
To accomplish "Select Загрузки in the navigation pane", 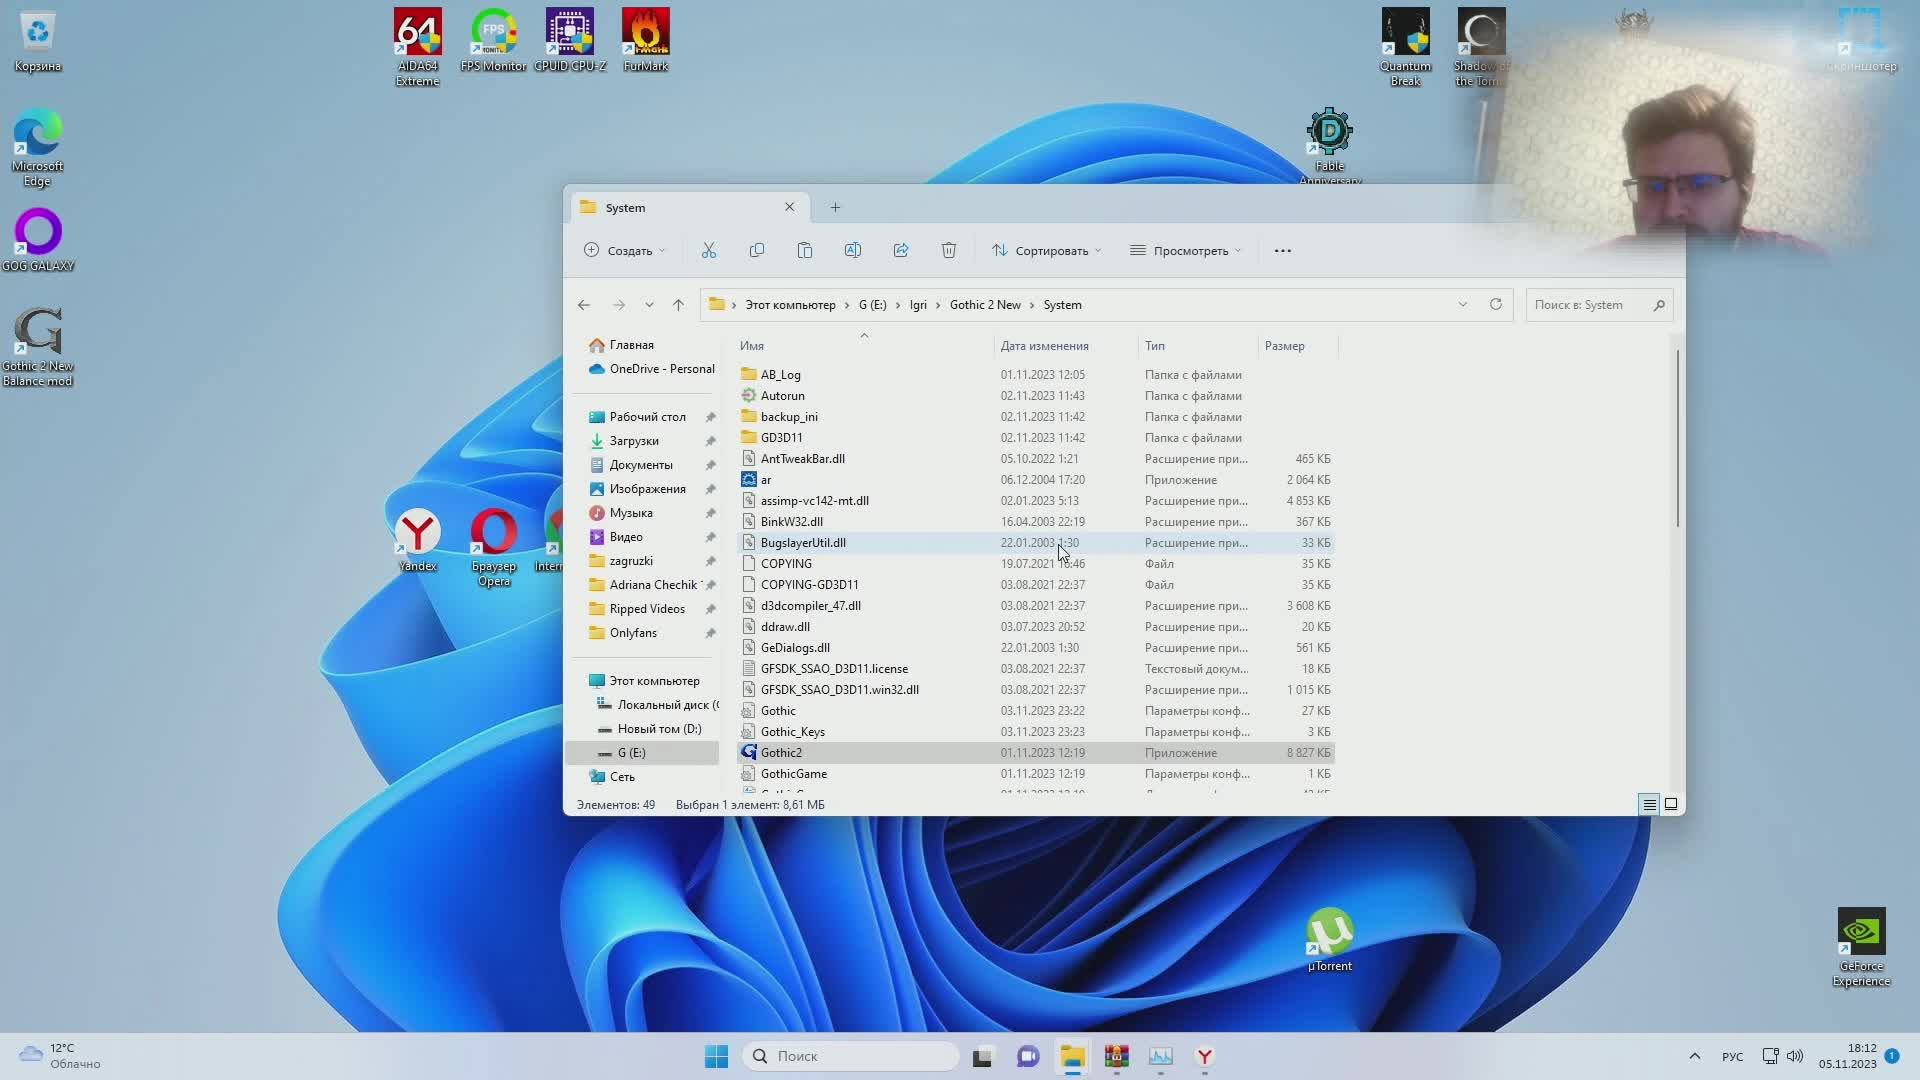I will tap(634, 441).
